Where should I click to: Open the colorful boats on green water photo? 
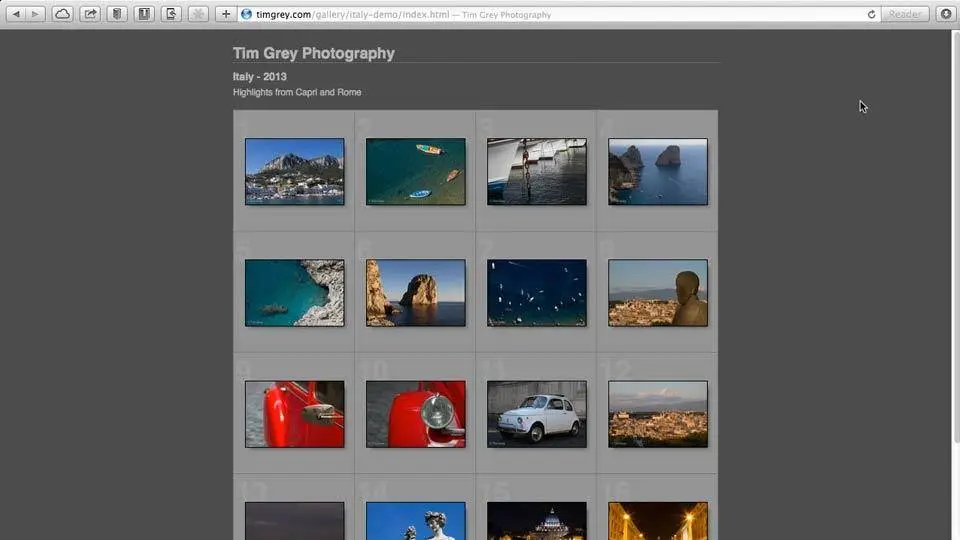click(416, 171)
